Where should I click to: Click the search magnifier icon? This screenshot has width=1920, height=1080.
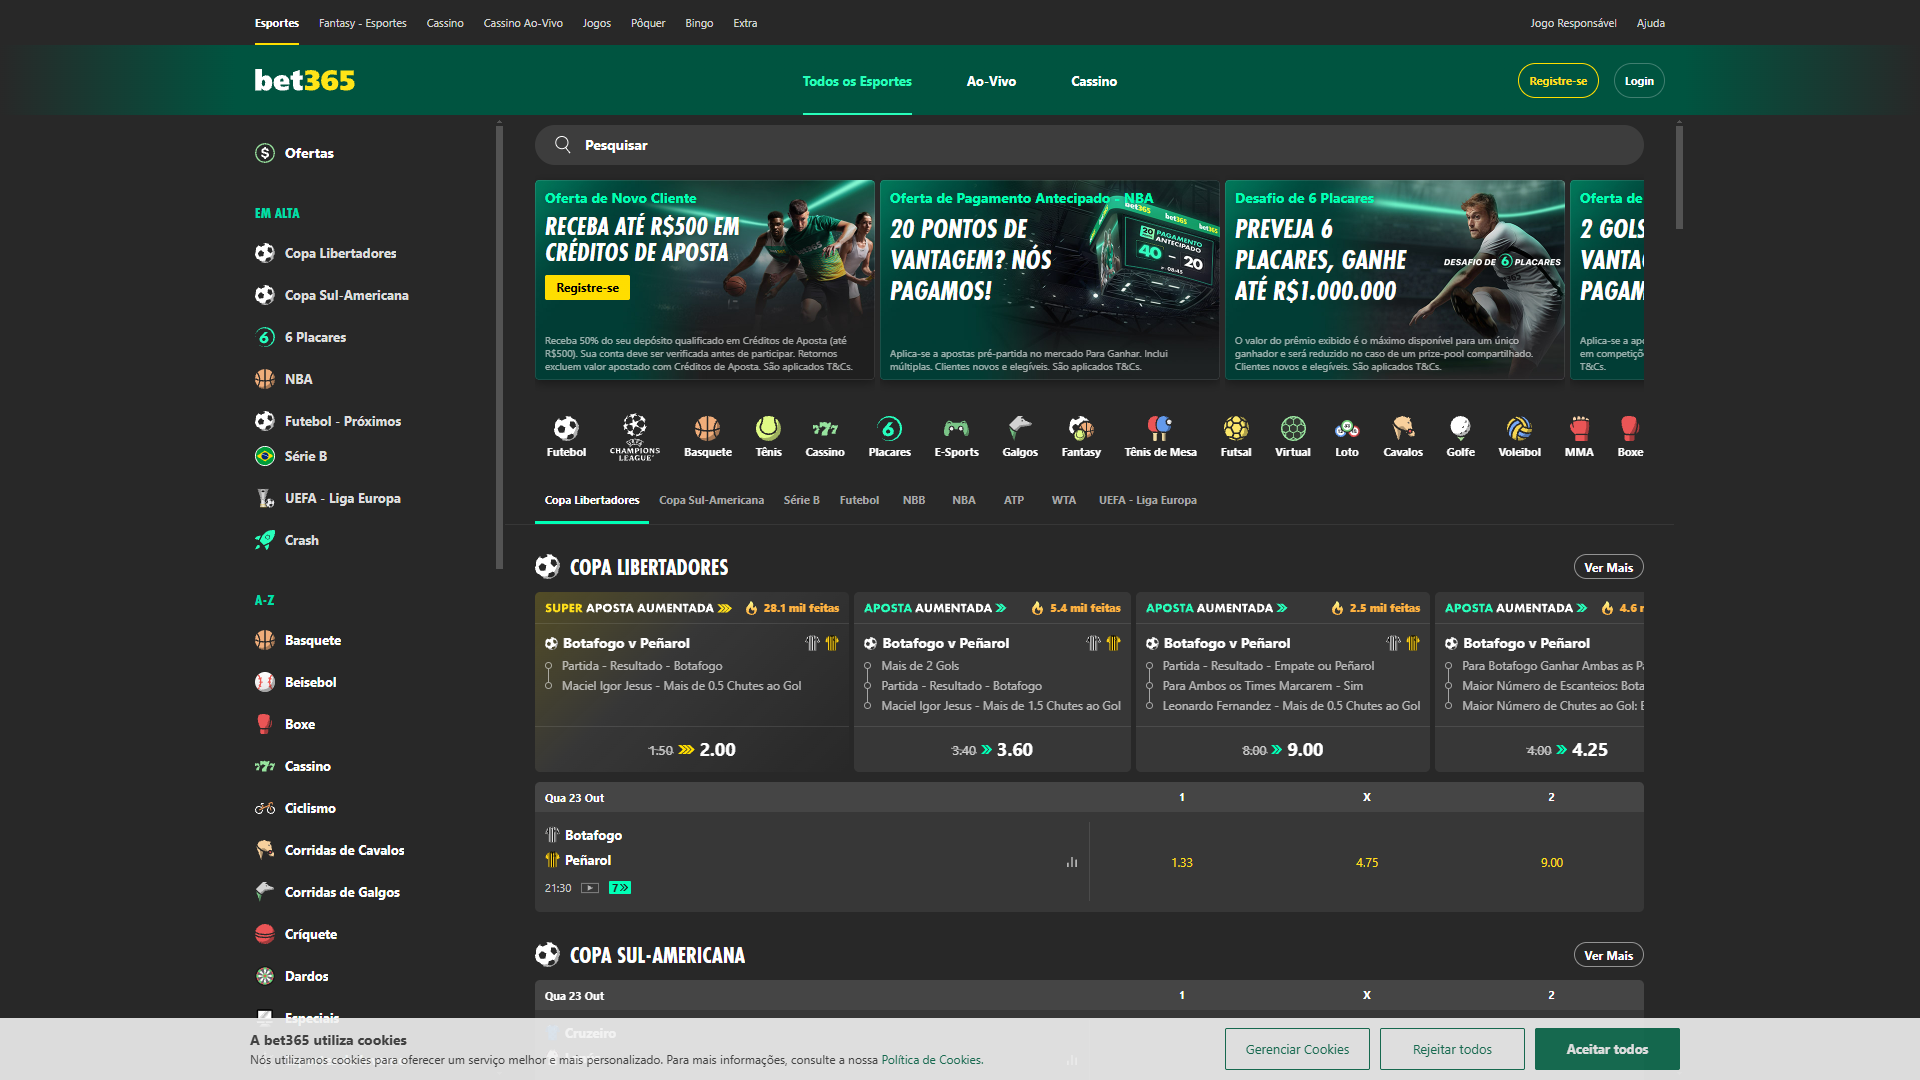point(563,145)
